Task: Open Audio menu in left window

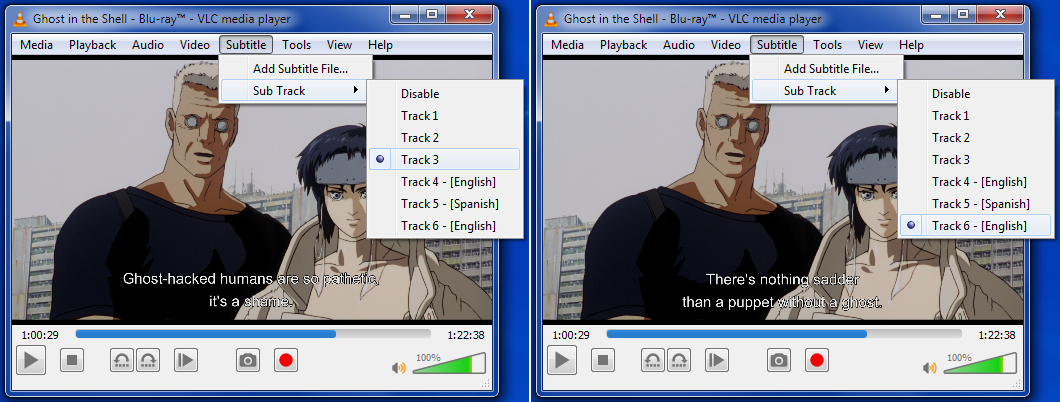Action: (x=148, y=45)
